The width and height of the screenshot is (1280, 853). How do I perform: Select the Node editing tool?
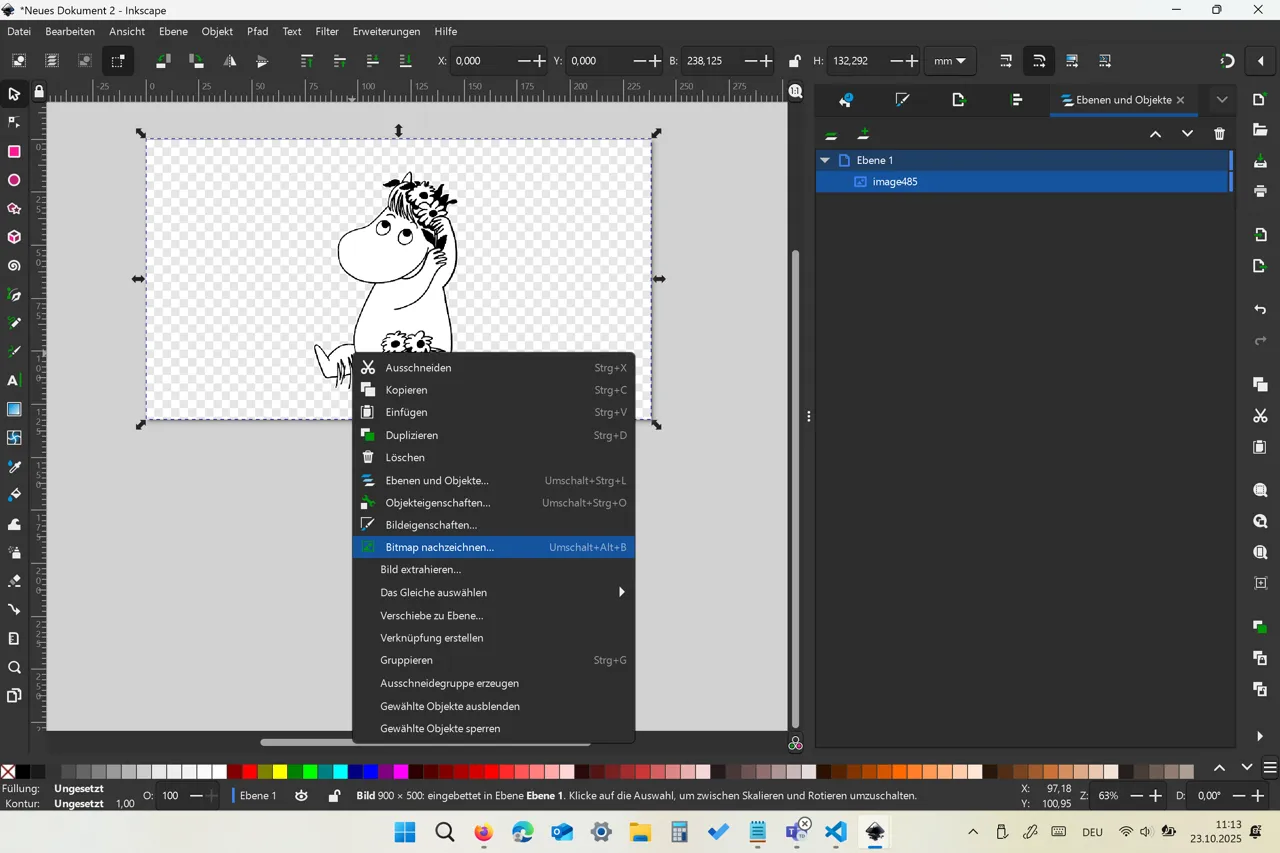[x=14, y=123]
